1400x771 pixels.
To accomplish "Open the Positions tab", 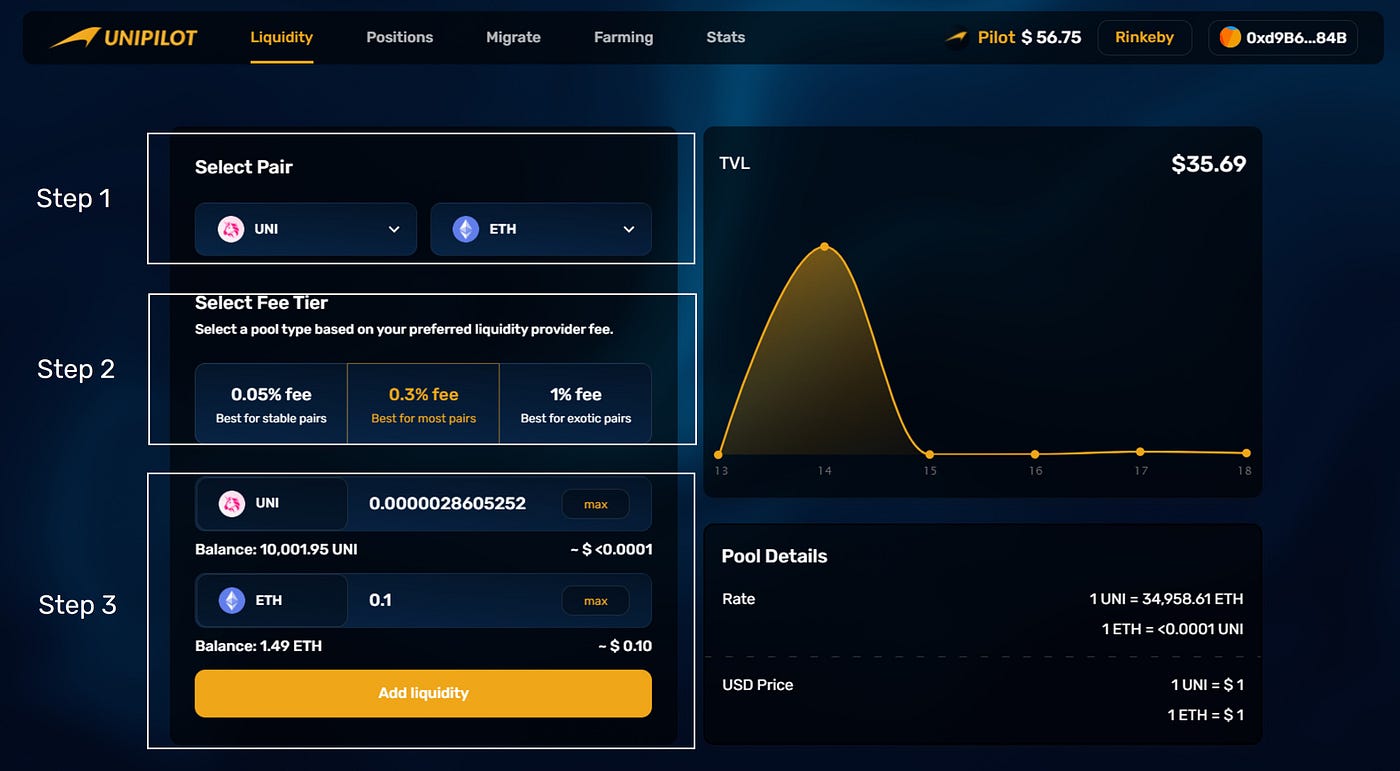I will click(x=399, y=37).
